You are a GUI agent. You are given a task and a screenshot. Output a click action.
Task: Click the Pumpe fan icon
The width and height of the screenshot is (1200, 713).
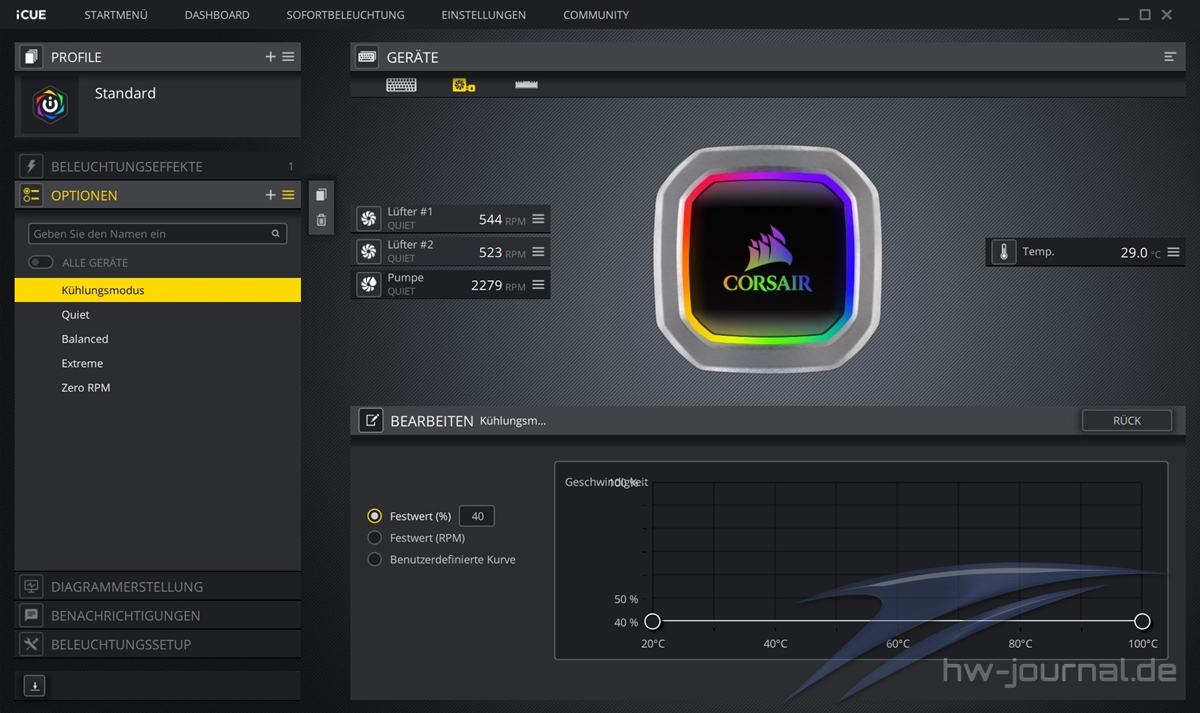point(369,285)
